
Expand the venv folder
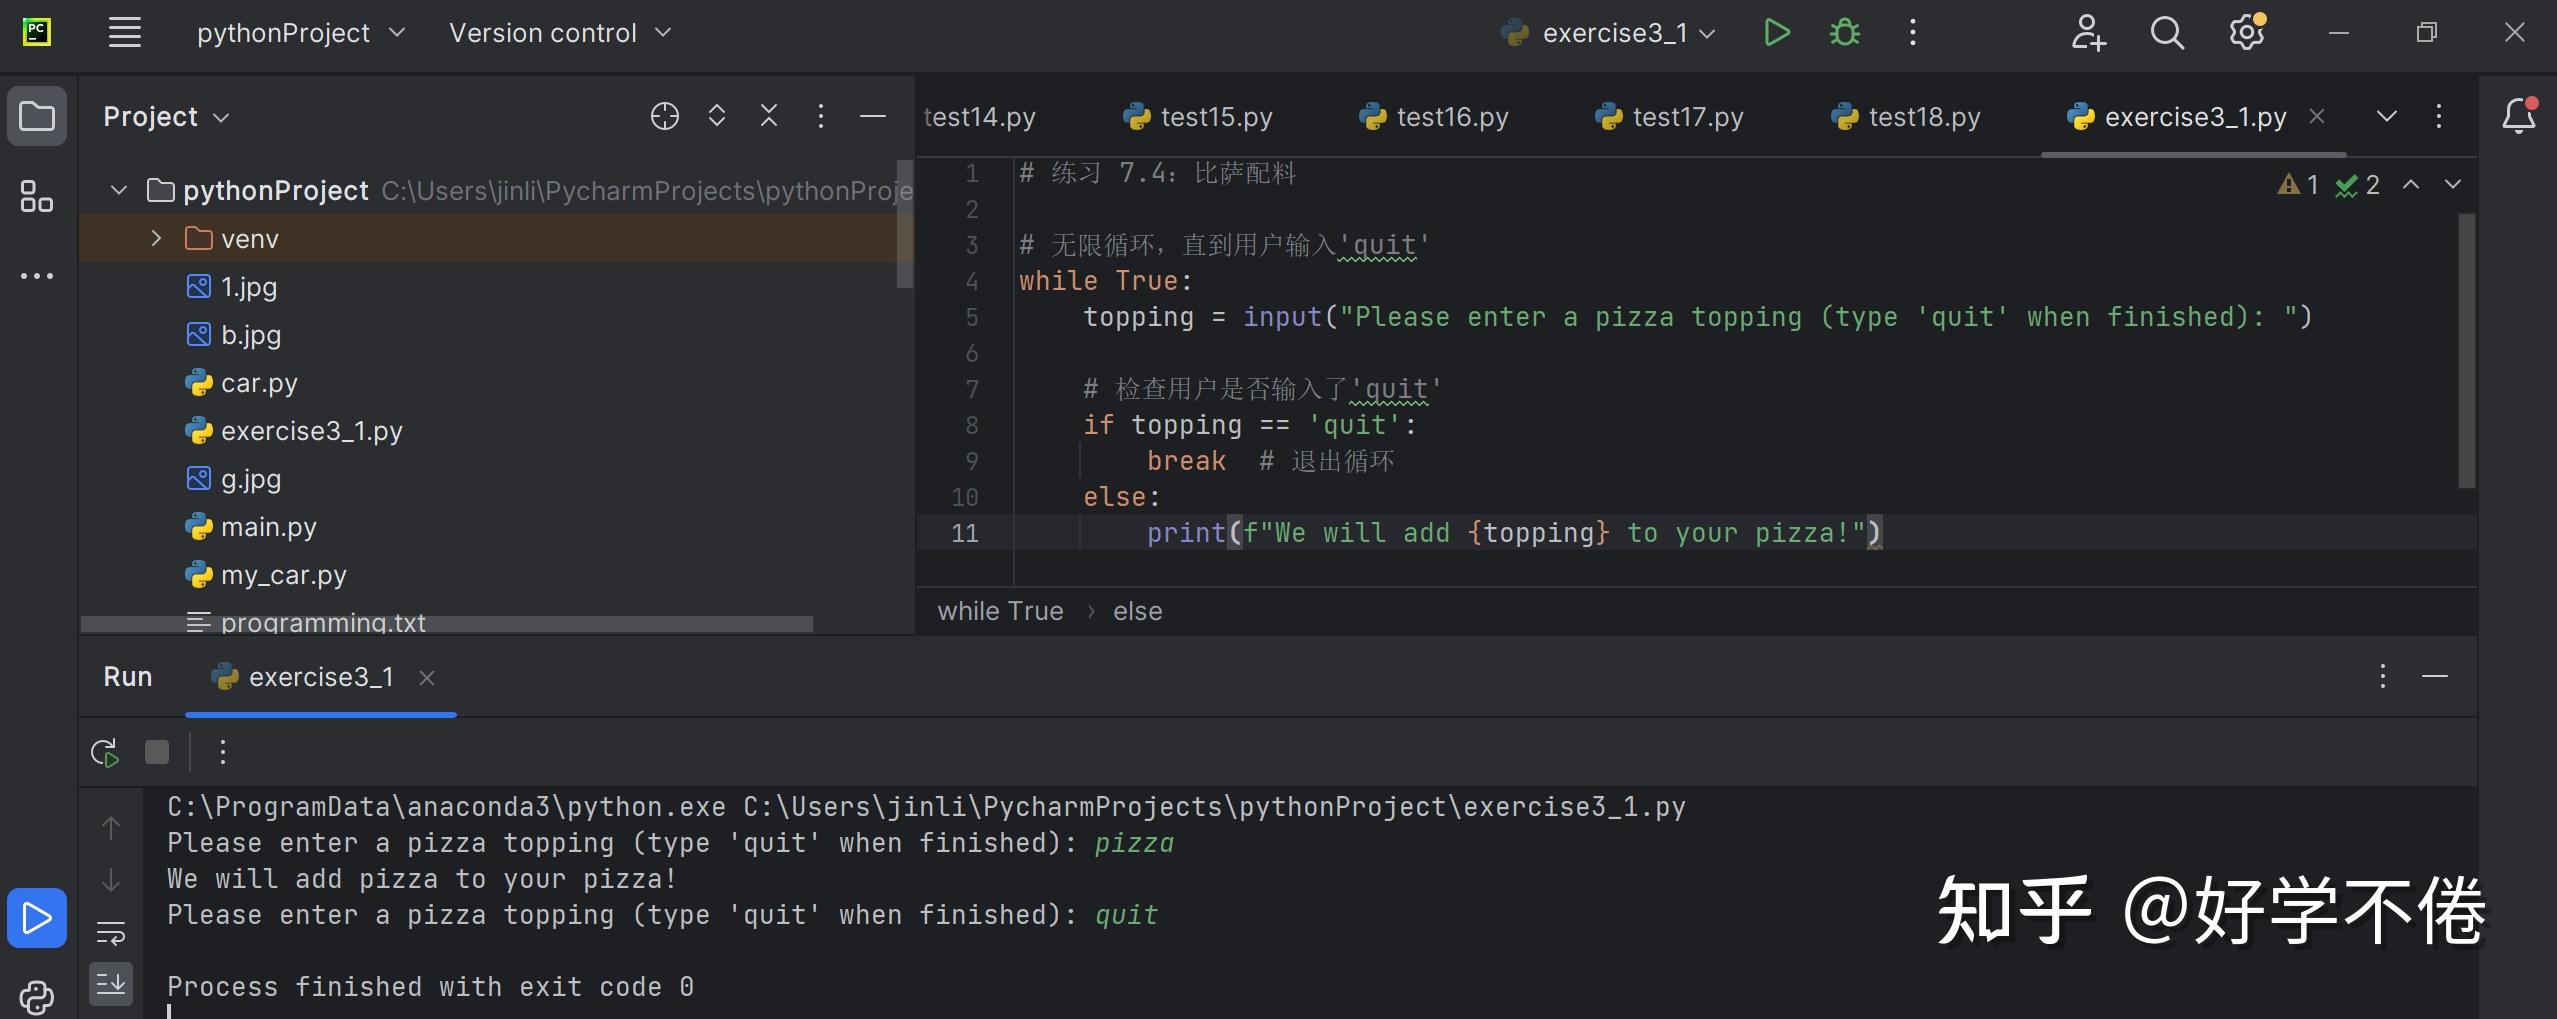point(156,238)
